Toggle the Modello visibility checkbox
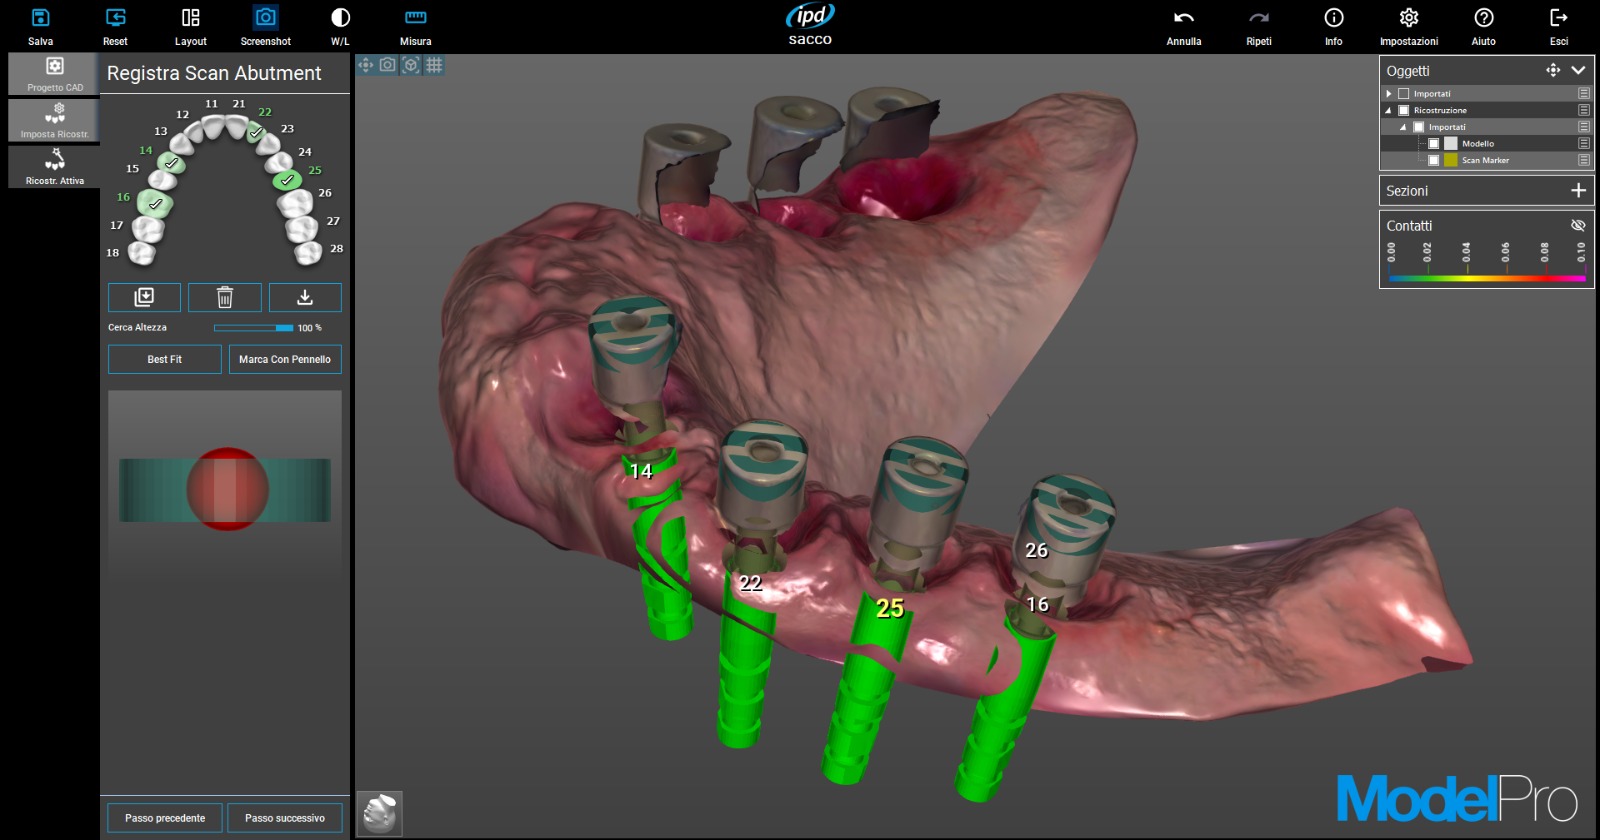This screenshot has height=840, width=1600. click(x=1433, y=144)
